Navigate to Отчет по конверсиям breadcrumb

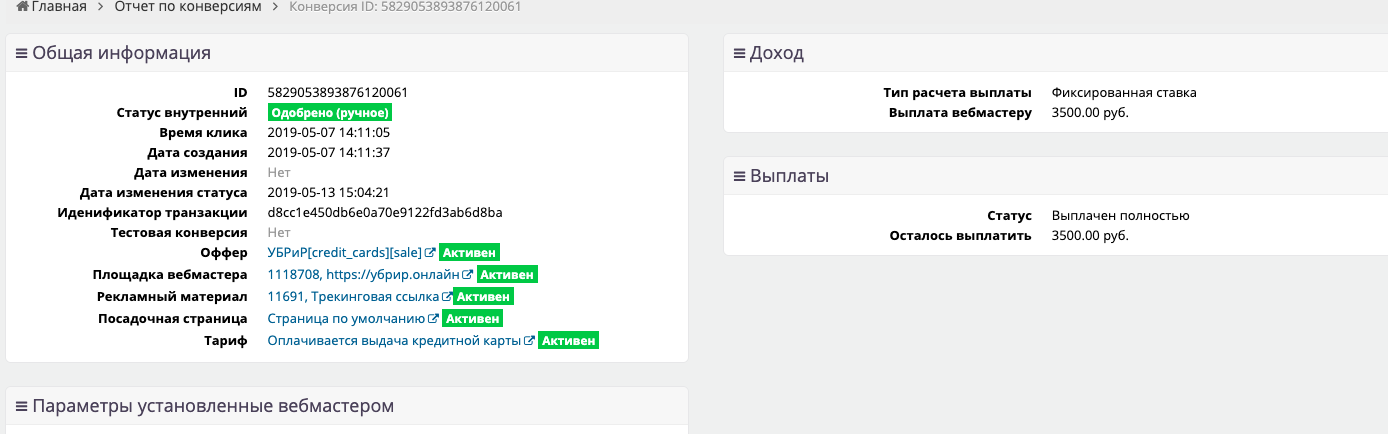202,7
